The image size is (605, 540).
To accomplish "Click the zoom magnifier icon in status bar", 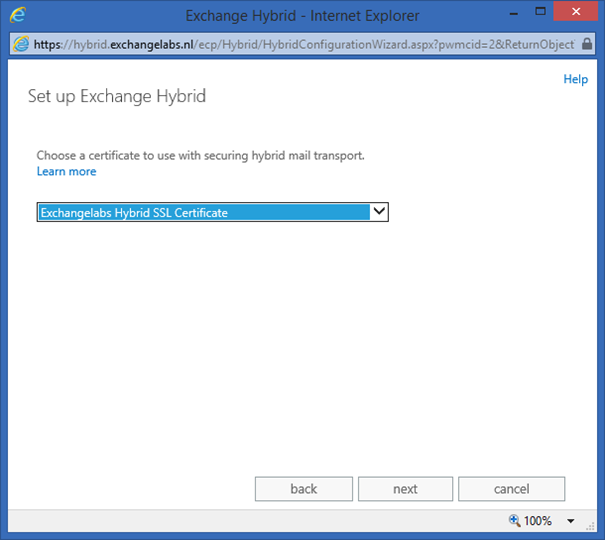I will (514, 521).
